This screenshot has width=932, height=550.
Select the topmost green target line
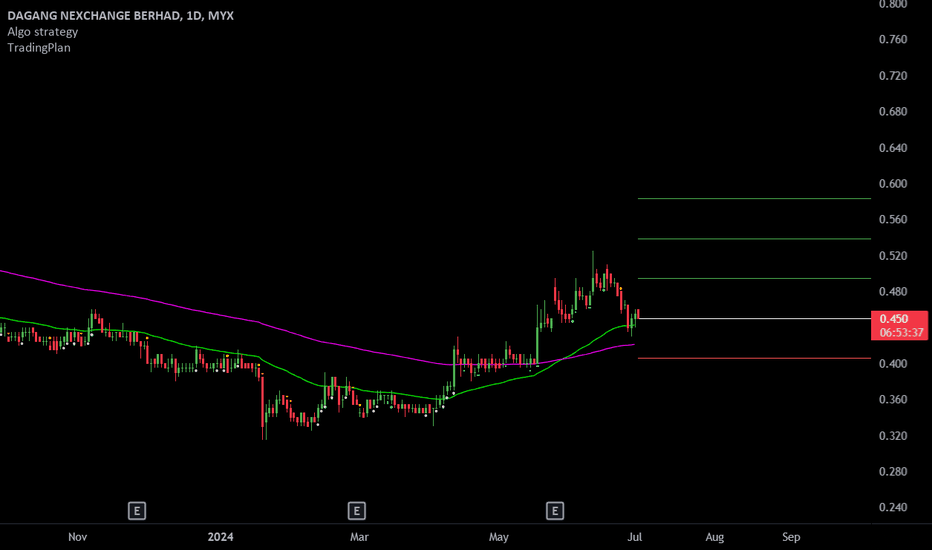(754, 199)
